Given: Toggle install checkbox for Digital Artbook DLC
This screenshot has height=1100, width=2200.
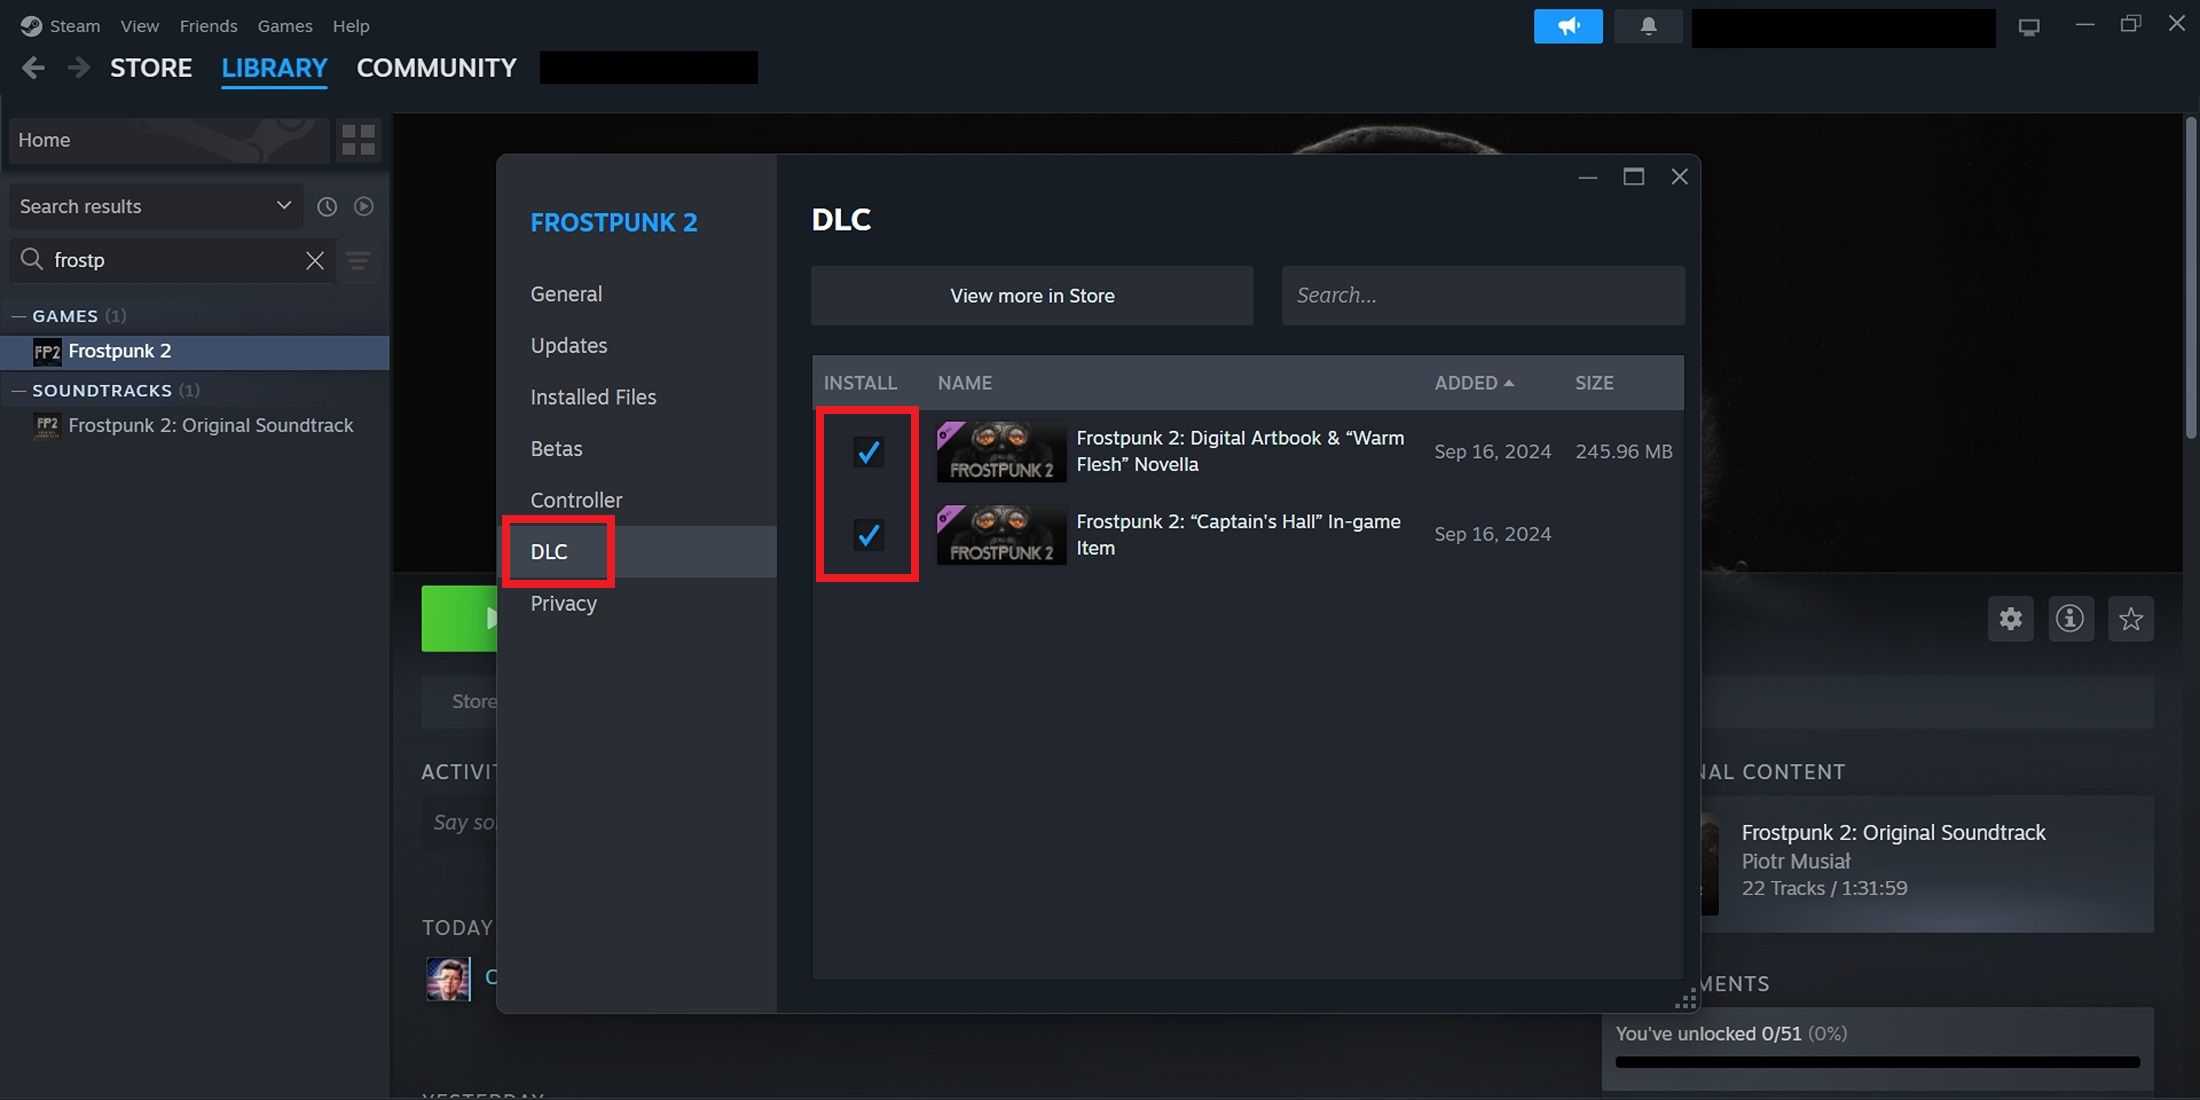Looking at the screenshot, I should pos(866,450).
